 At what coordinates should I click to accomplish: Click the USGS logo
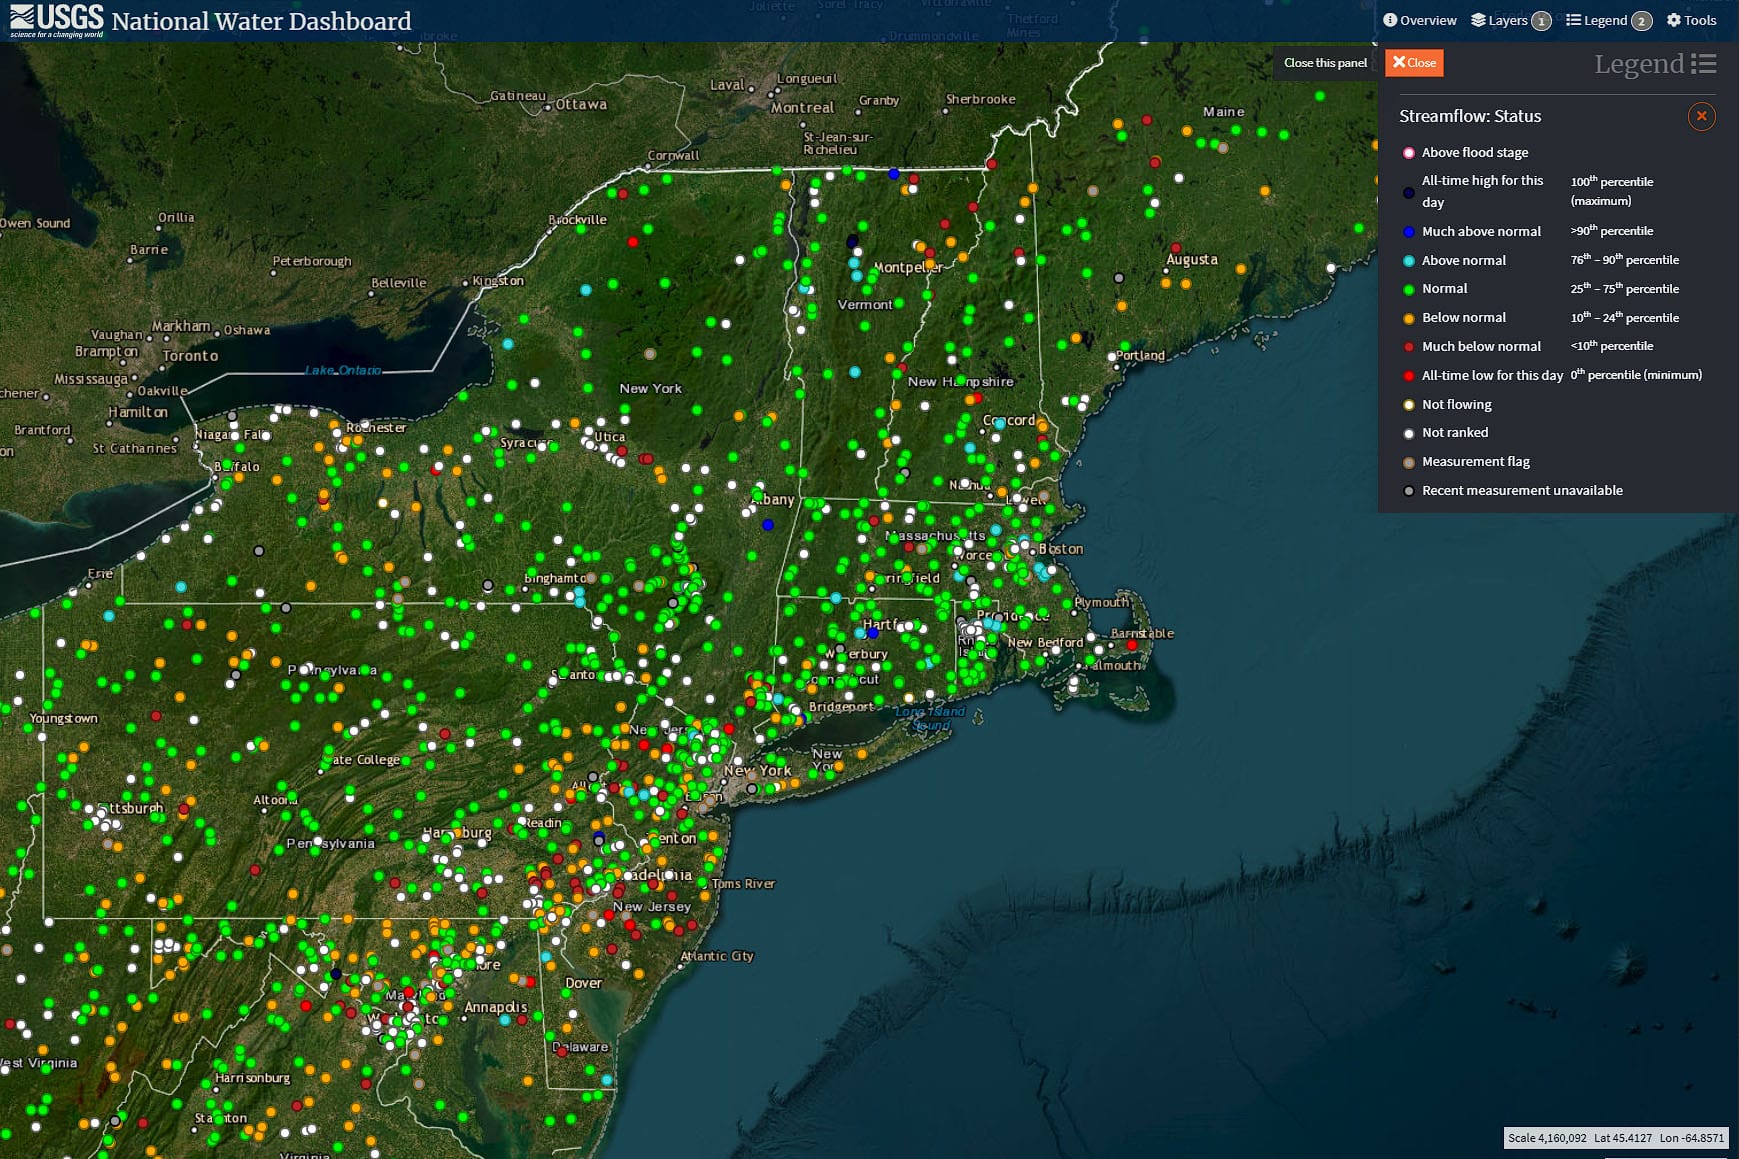click(x=57, y=20)
